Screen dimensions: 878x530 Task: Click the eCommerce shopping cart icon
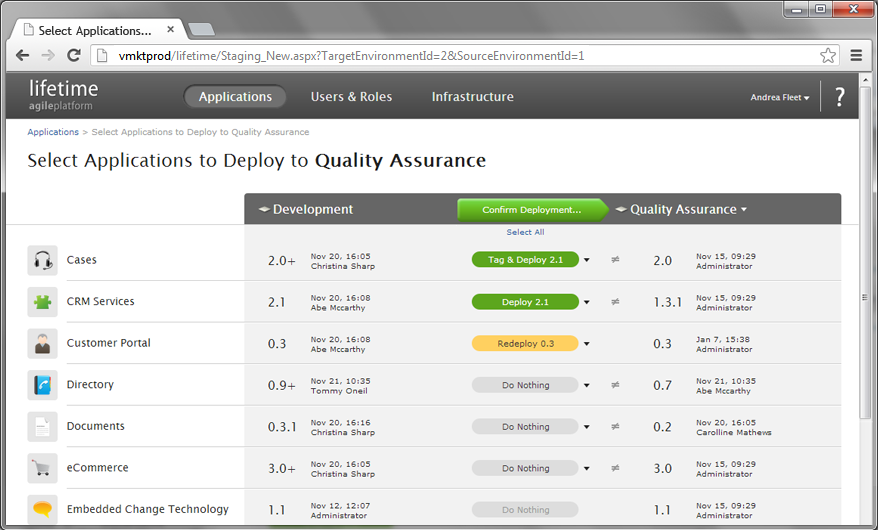[x=43, y=468]
